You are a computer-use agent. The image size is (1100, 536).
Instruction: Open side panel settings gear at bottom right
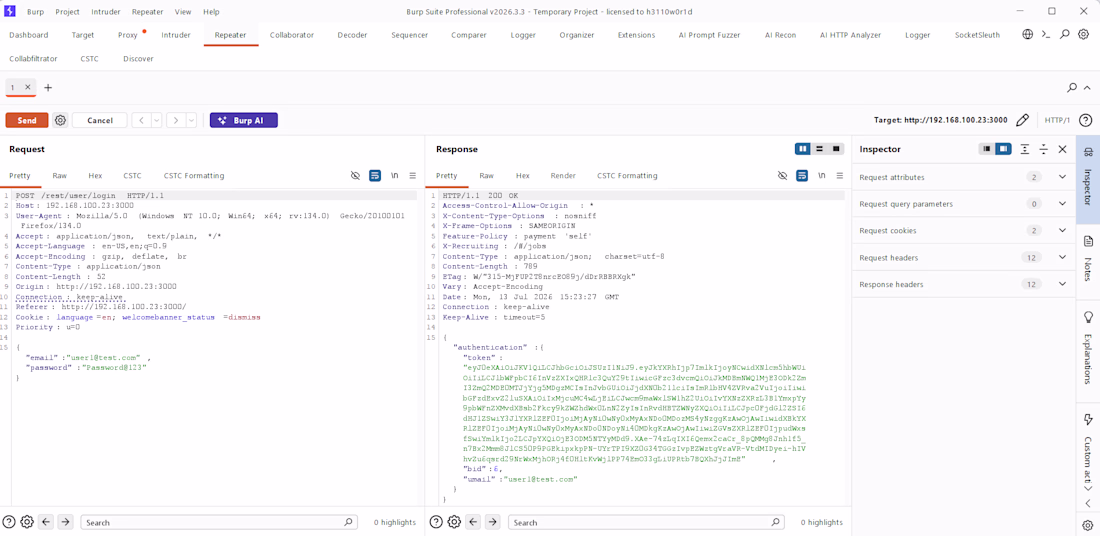click(1088, 525)
